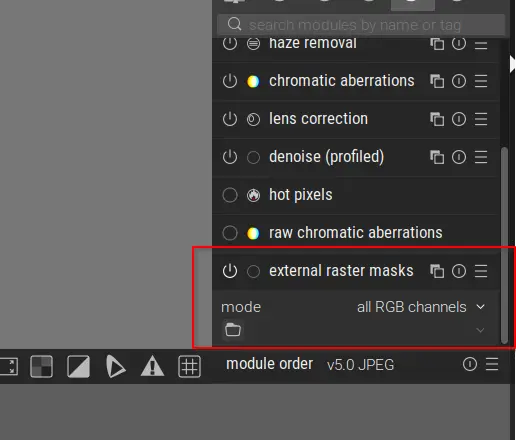Reset parameters of chromatic aberrations module
This screenshot has height=440, width=516.
tap(459, 81)
